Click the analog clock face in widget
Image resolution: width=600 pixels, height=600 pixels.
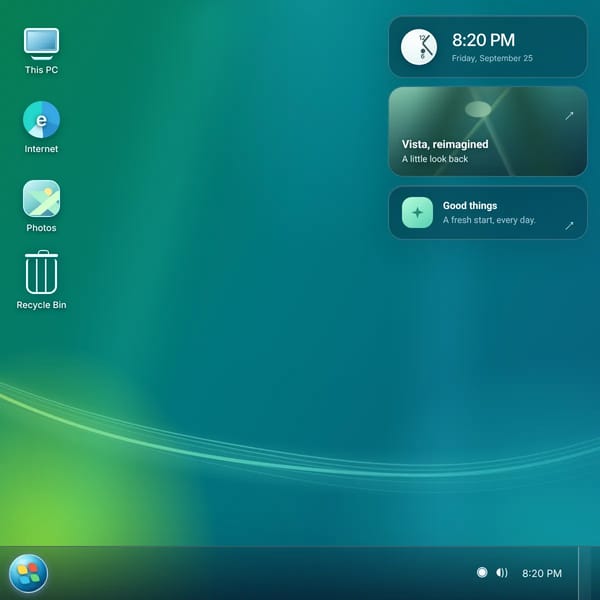pos(419,47)
